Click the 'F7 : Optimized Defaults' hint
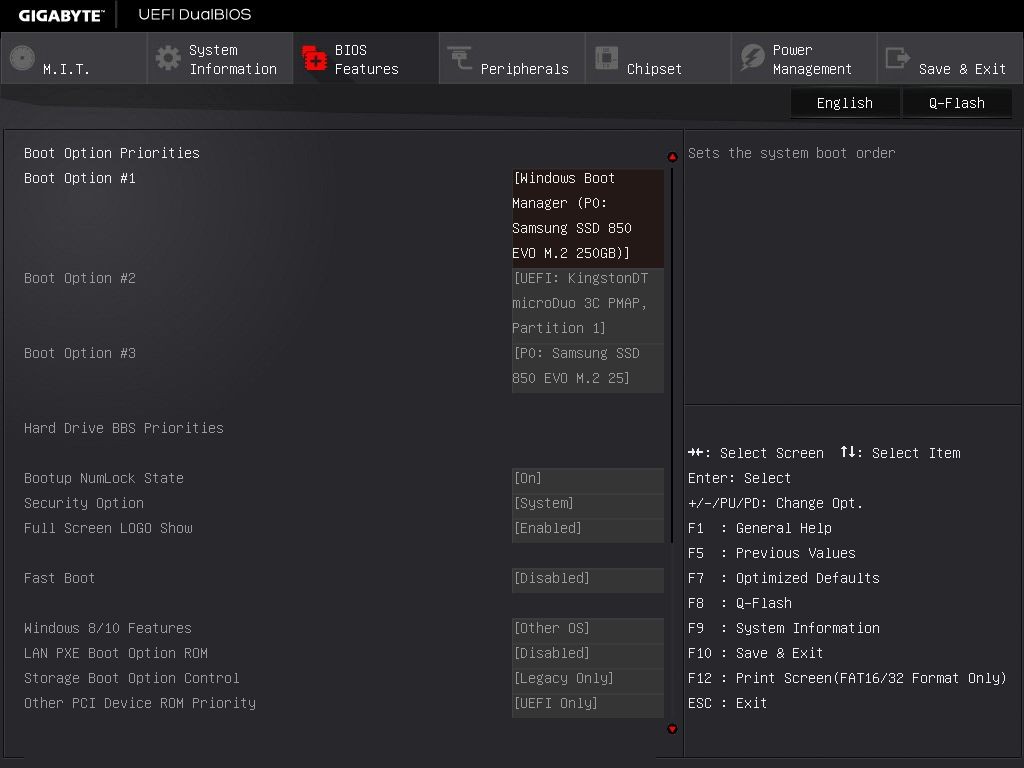Viewport: 1024px width, 768px height. pos(784,578)
